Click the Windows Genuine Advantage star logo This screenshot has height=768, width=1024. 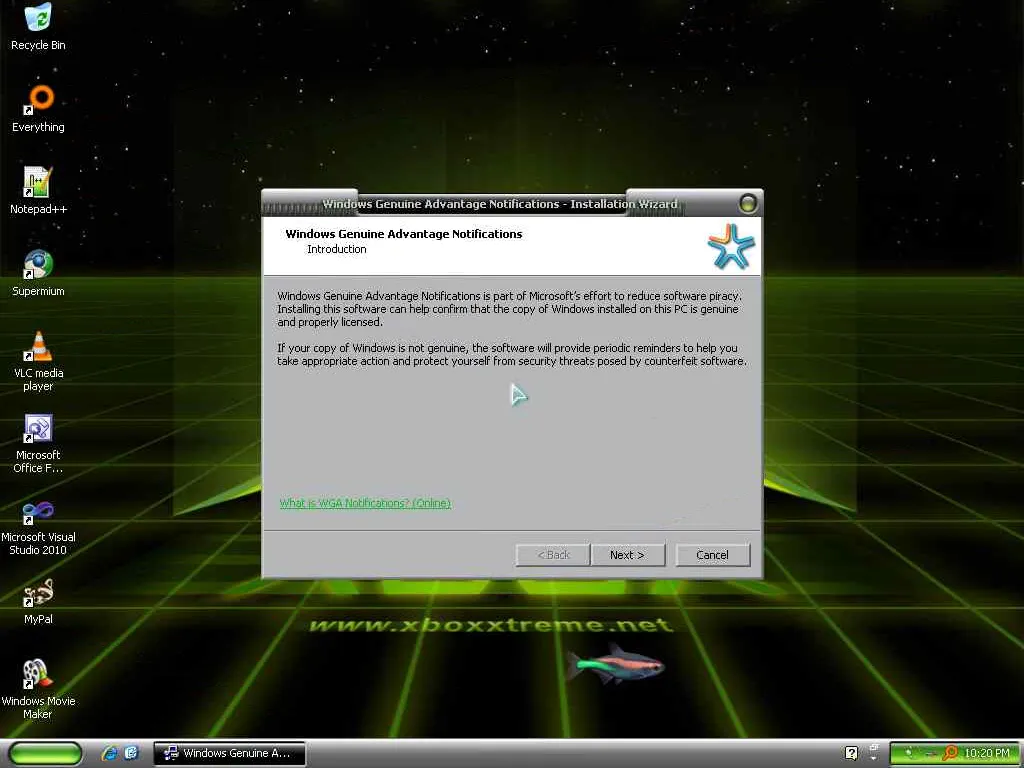point(731,246)
